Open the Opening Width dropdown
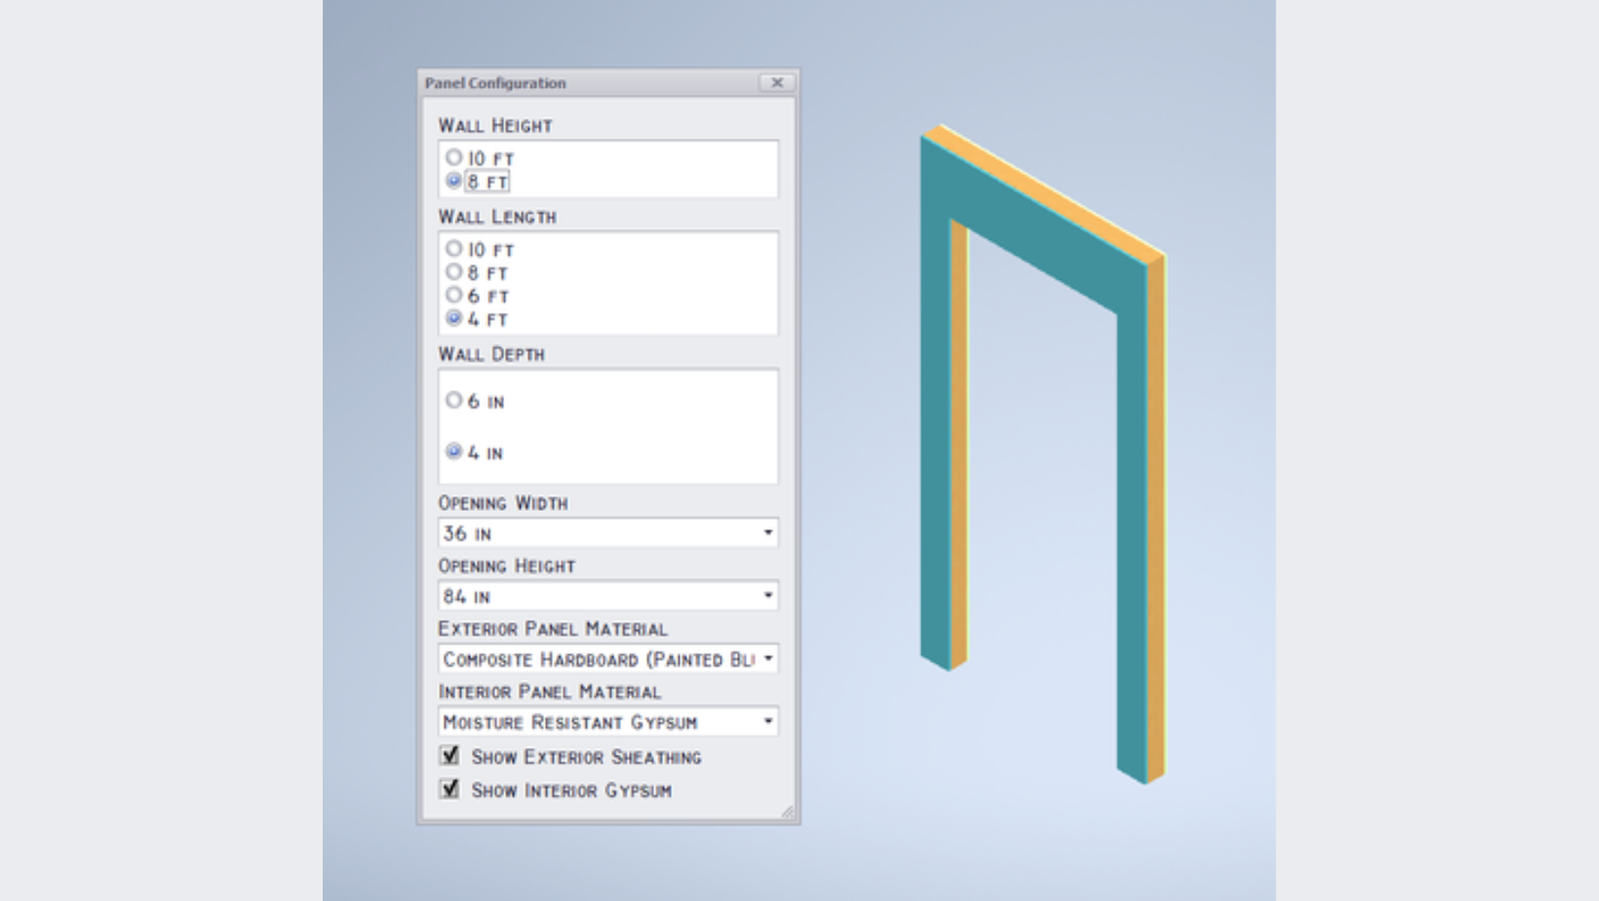Screen dimensions: 1599x901 pyautogui.click(x=608, y=533)
